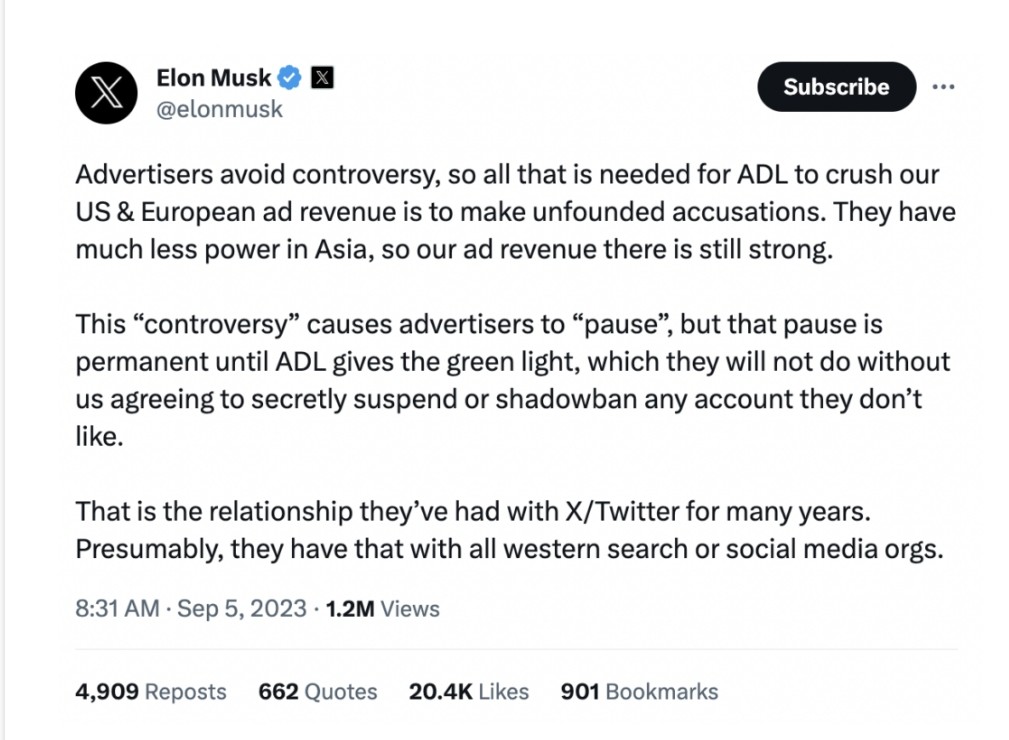Click the 1.2M Views count
This screenshot has width=1009, height=740.
pyautogui.click(x=382, y=608)
